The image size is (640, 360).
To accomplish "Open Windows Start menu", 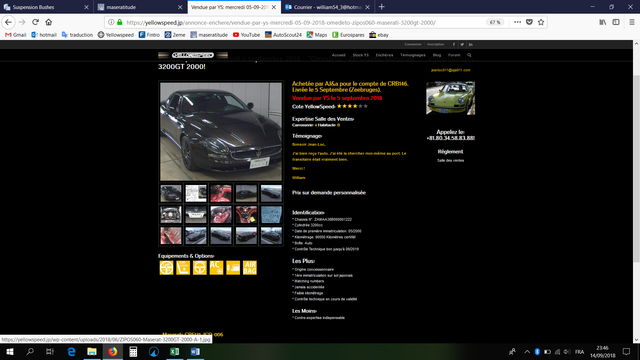I will (9, 351).
